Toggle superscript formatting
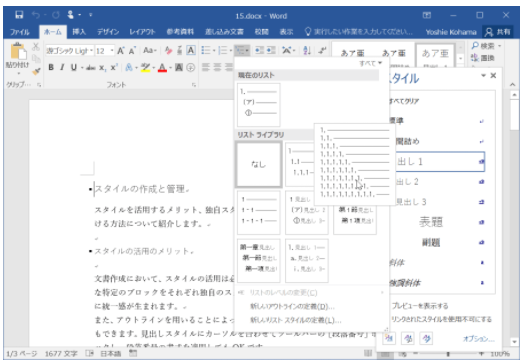 [114, 68]
